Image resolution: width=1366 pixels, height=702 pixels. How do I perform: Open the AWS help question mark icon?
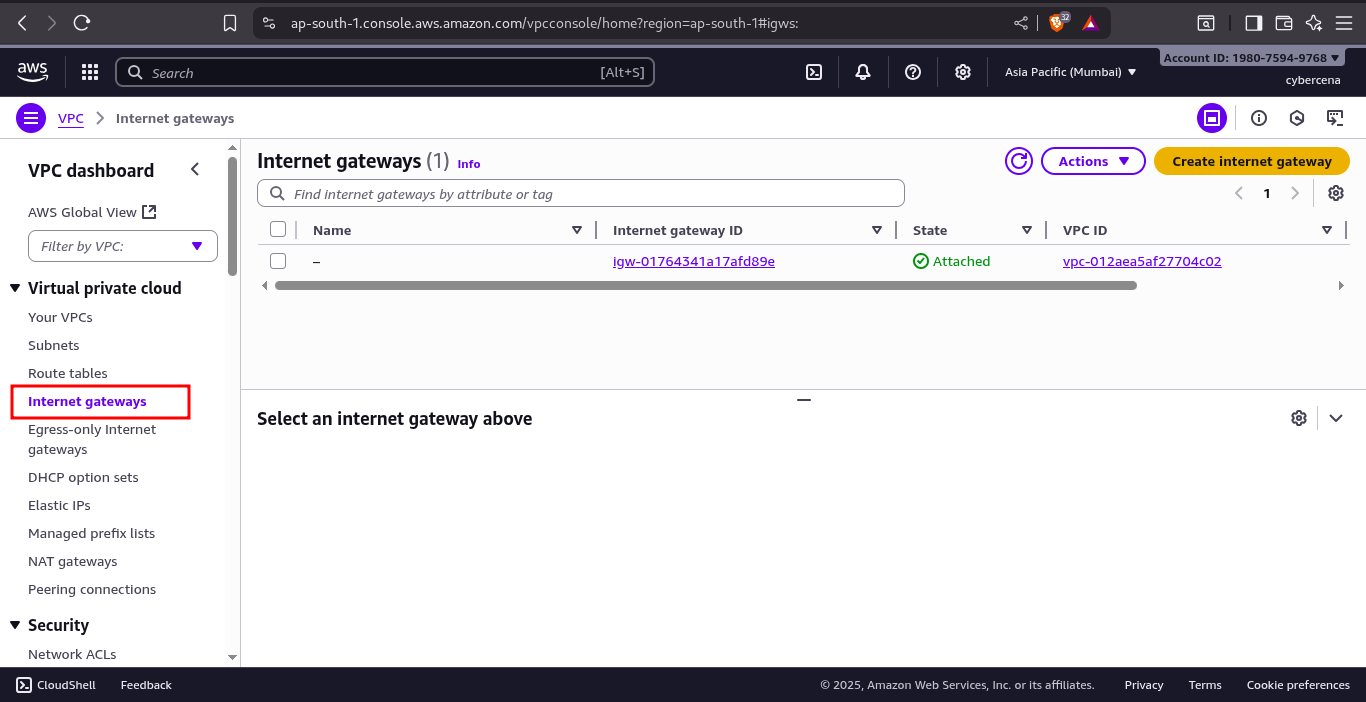pyautogui.click(x=913, y=72)
